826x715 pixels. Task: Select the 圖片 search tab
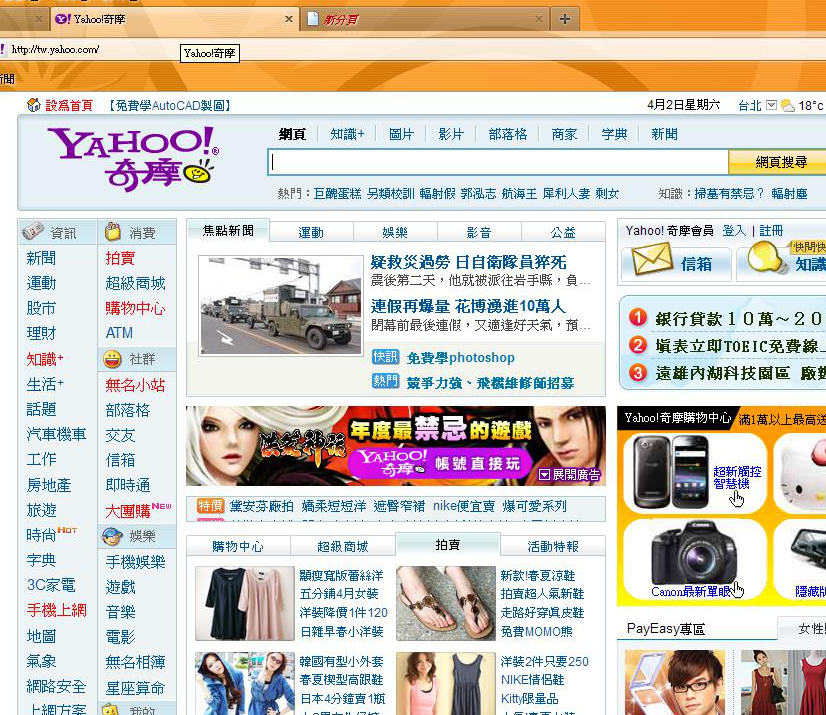click(x=401, y=134)
